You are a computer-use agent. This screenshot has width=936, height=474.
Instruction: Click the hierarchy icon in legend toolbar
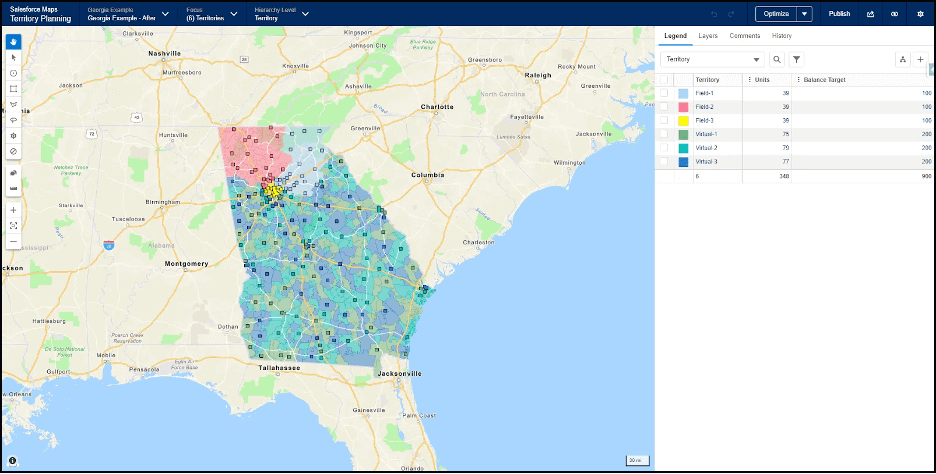[902, 60]
